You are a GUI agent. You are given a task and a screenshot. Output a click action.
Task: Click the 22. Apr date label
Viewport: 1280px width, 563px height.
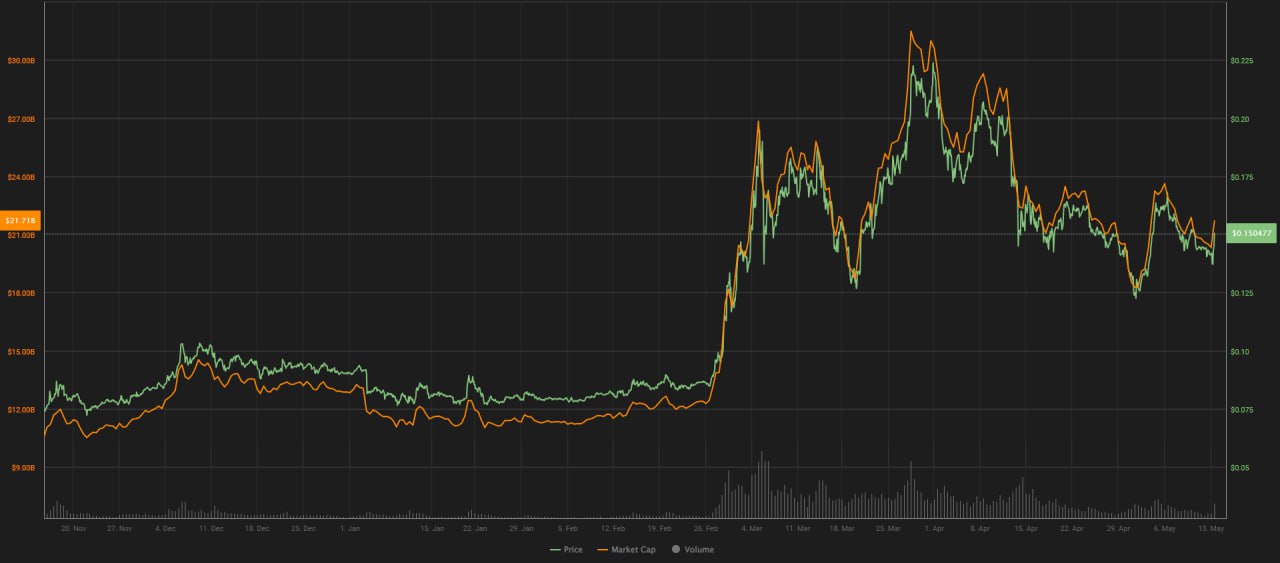(x=1072, y=527)
